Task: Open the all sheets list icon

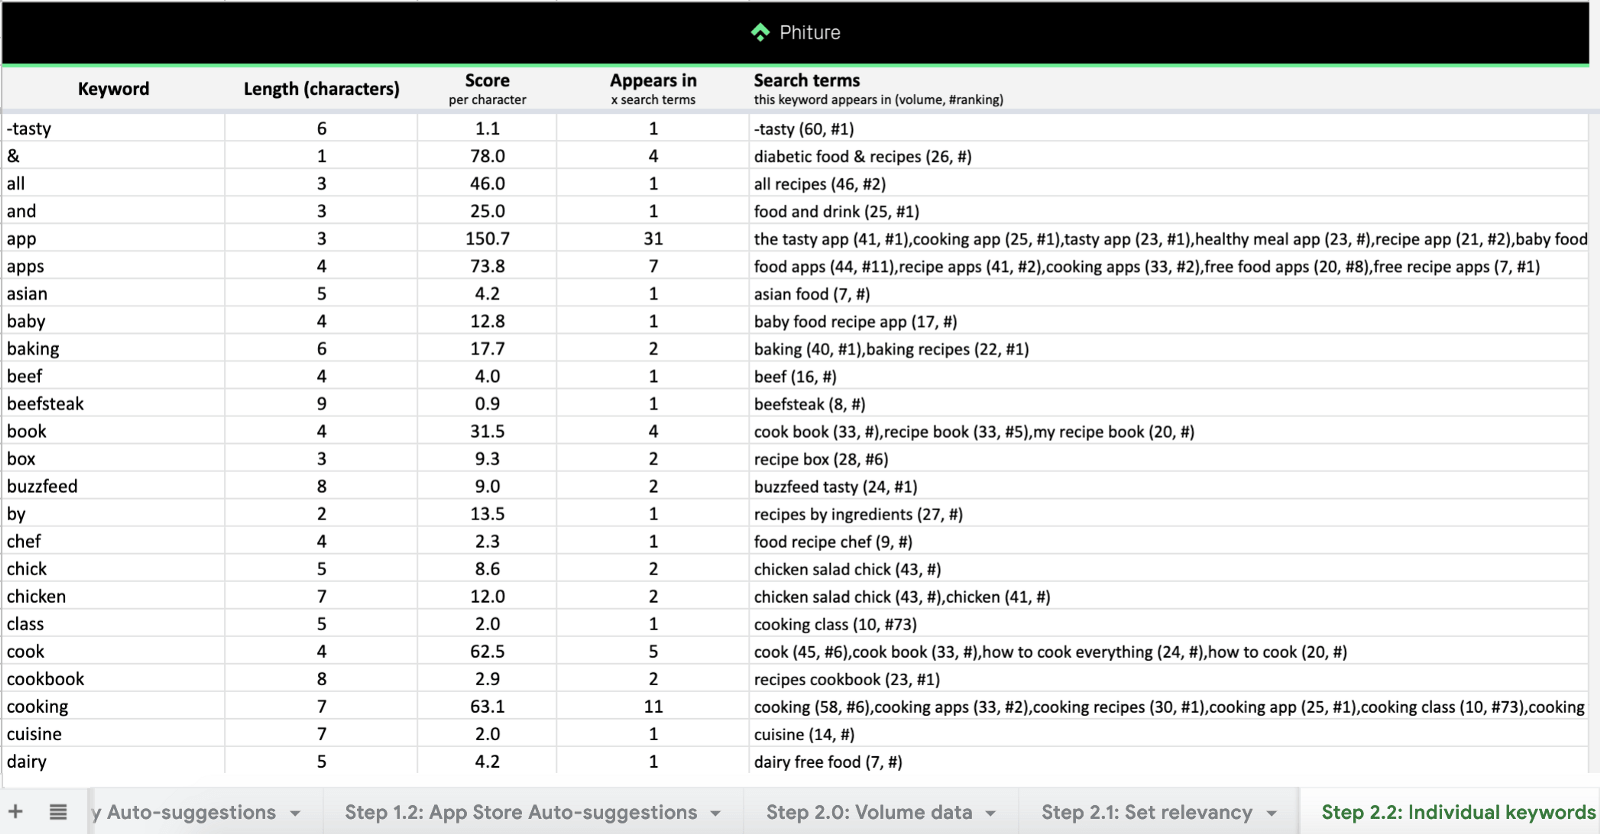Action: 58,812
